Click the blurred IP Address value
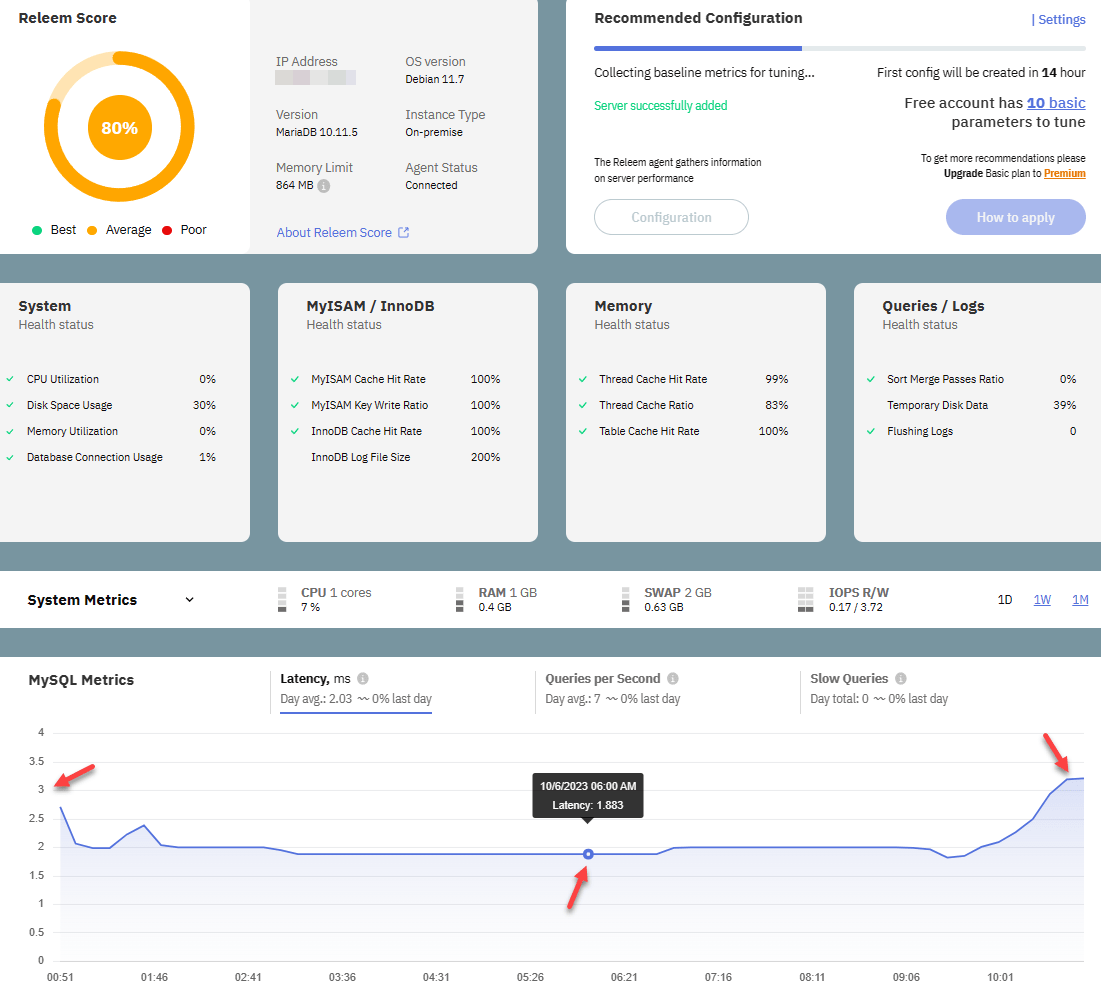1101x993 pixels. [315, 77]
